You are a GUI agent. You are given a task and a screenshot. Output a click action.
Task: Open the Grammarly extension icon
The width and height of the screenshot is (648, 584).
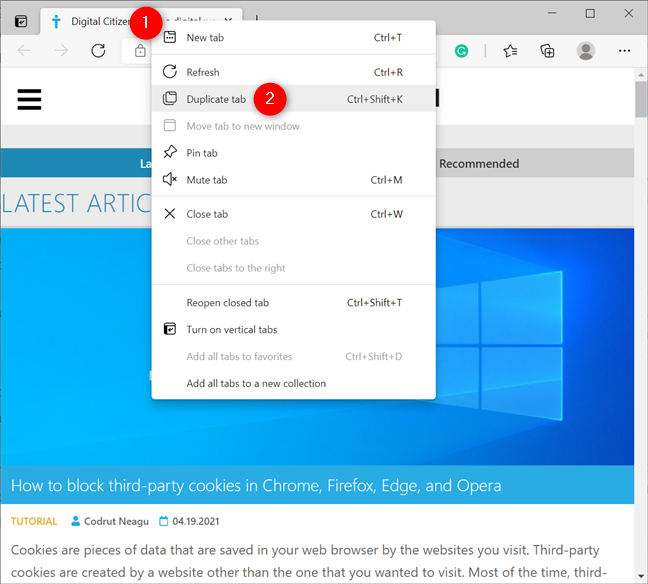point(461,51)
